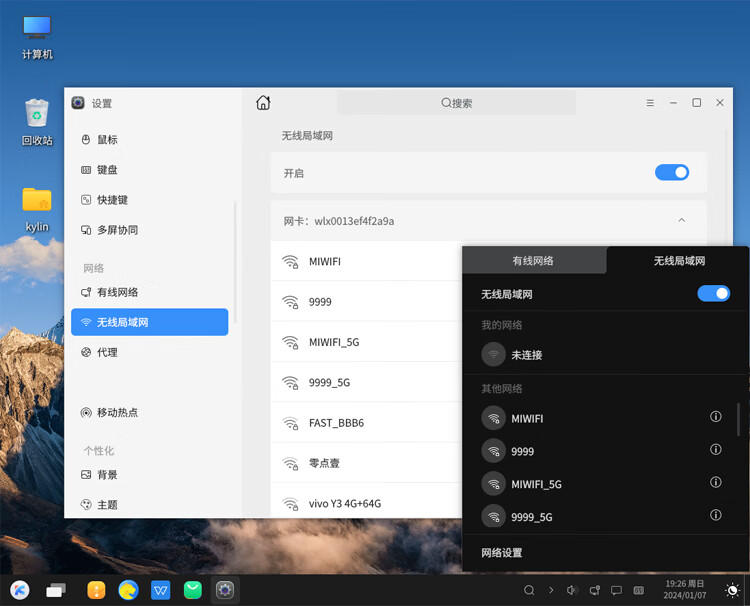Open 网络设置 at bottom of popup
The width and height of the screenshot is (750, 606).
point(502,553)
